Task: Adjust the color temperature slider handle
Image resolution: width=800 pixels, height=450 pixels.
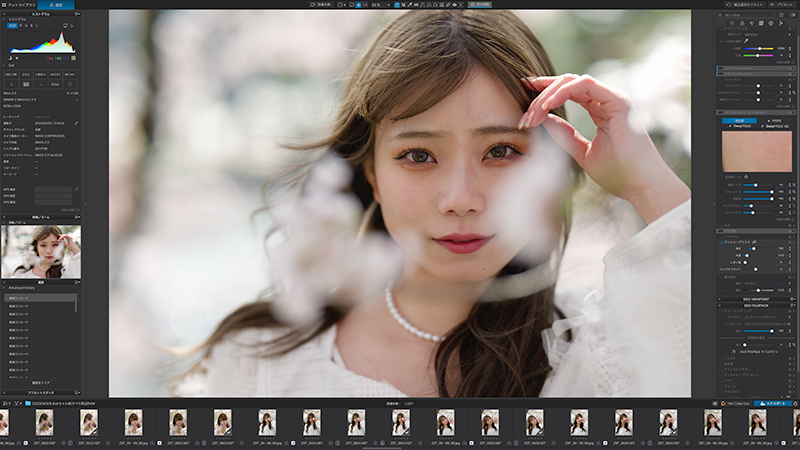Action: coord(760,48)
